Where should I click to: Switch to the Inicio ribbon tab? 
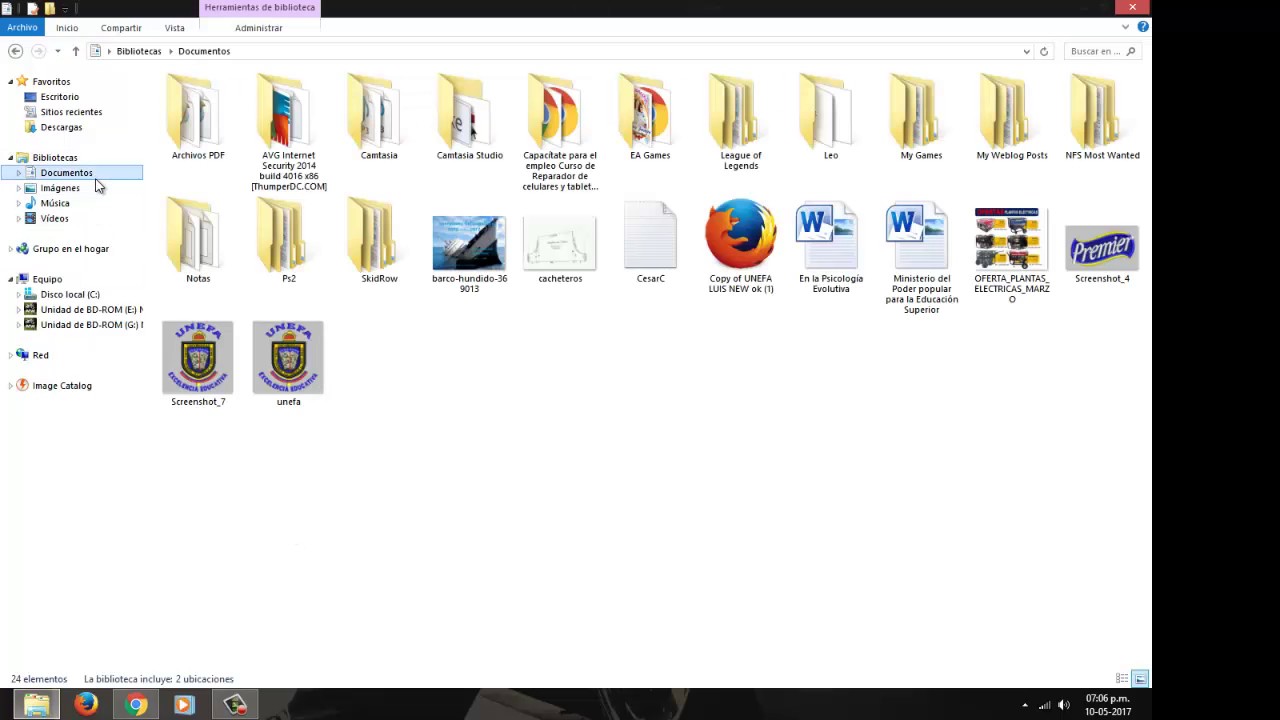coord(67,28)
